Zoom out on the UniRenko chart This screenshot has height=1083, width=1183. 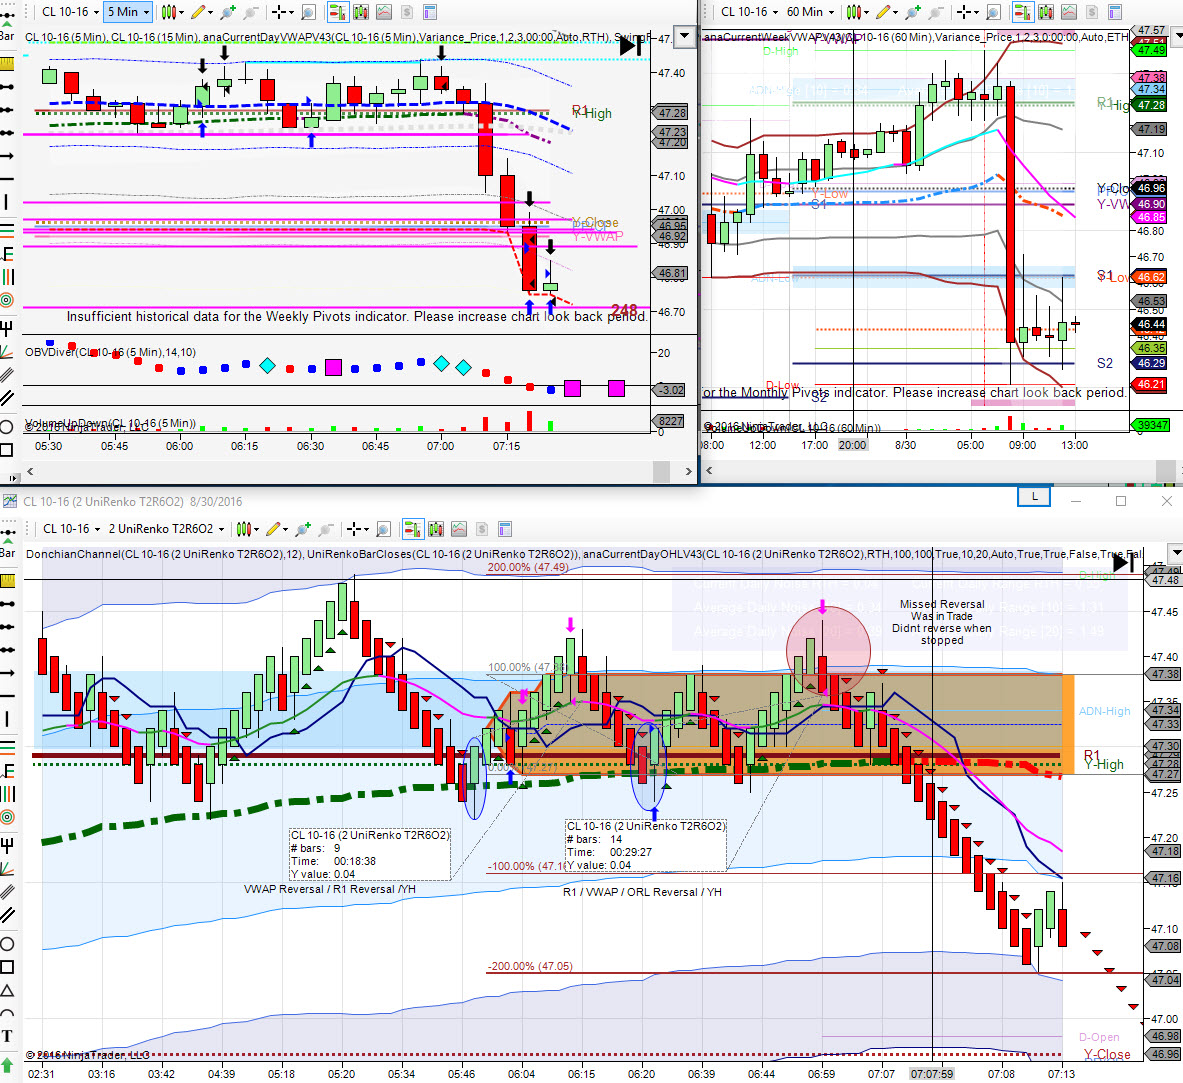[326, 529]
